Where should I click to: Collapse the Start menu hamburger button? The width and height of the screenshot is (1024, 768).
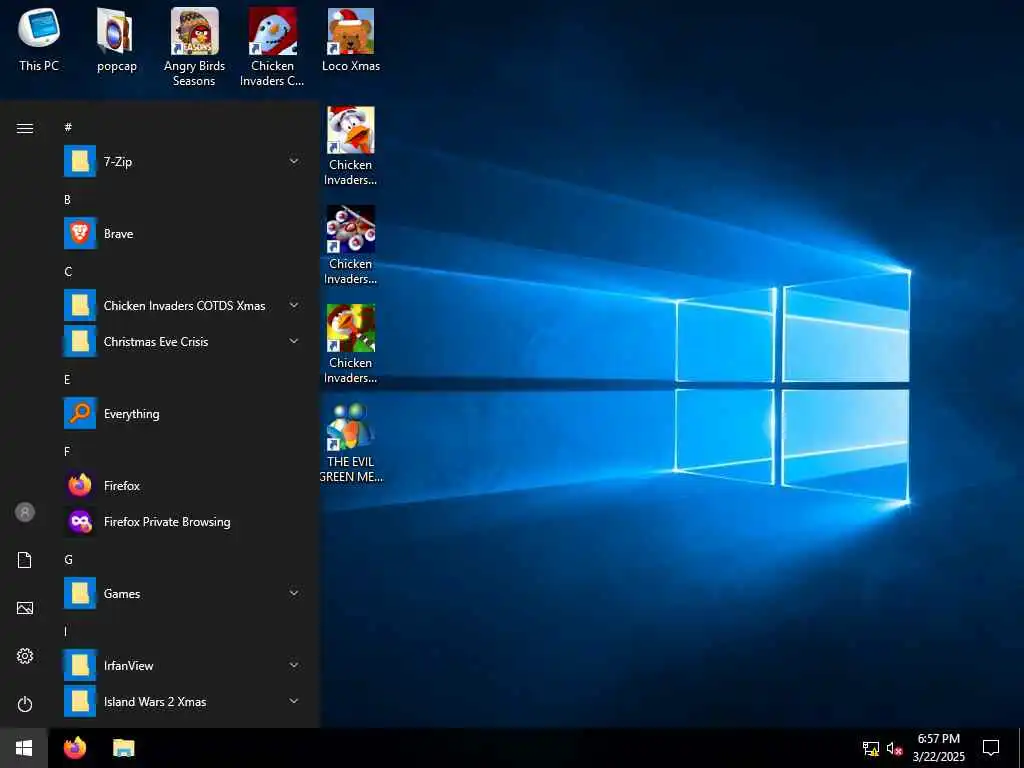25,128
